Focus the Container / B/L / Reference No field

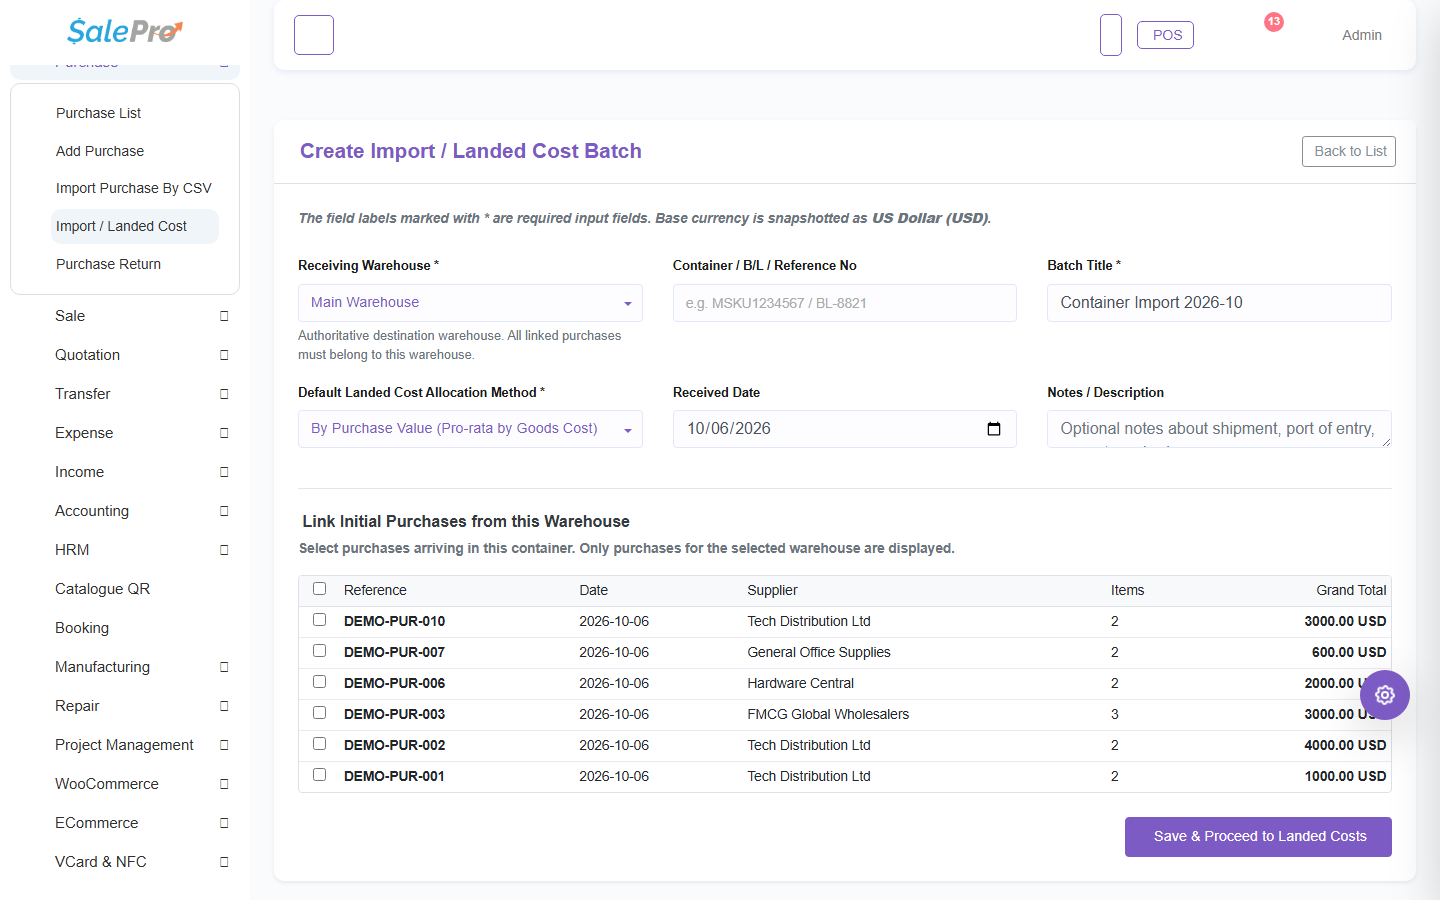pos(845,303)
